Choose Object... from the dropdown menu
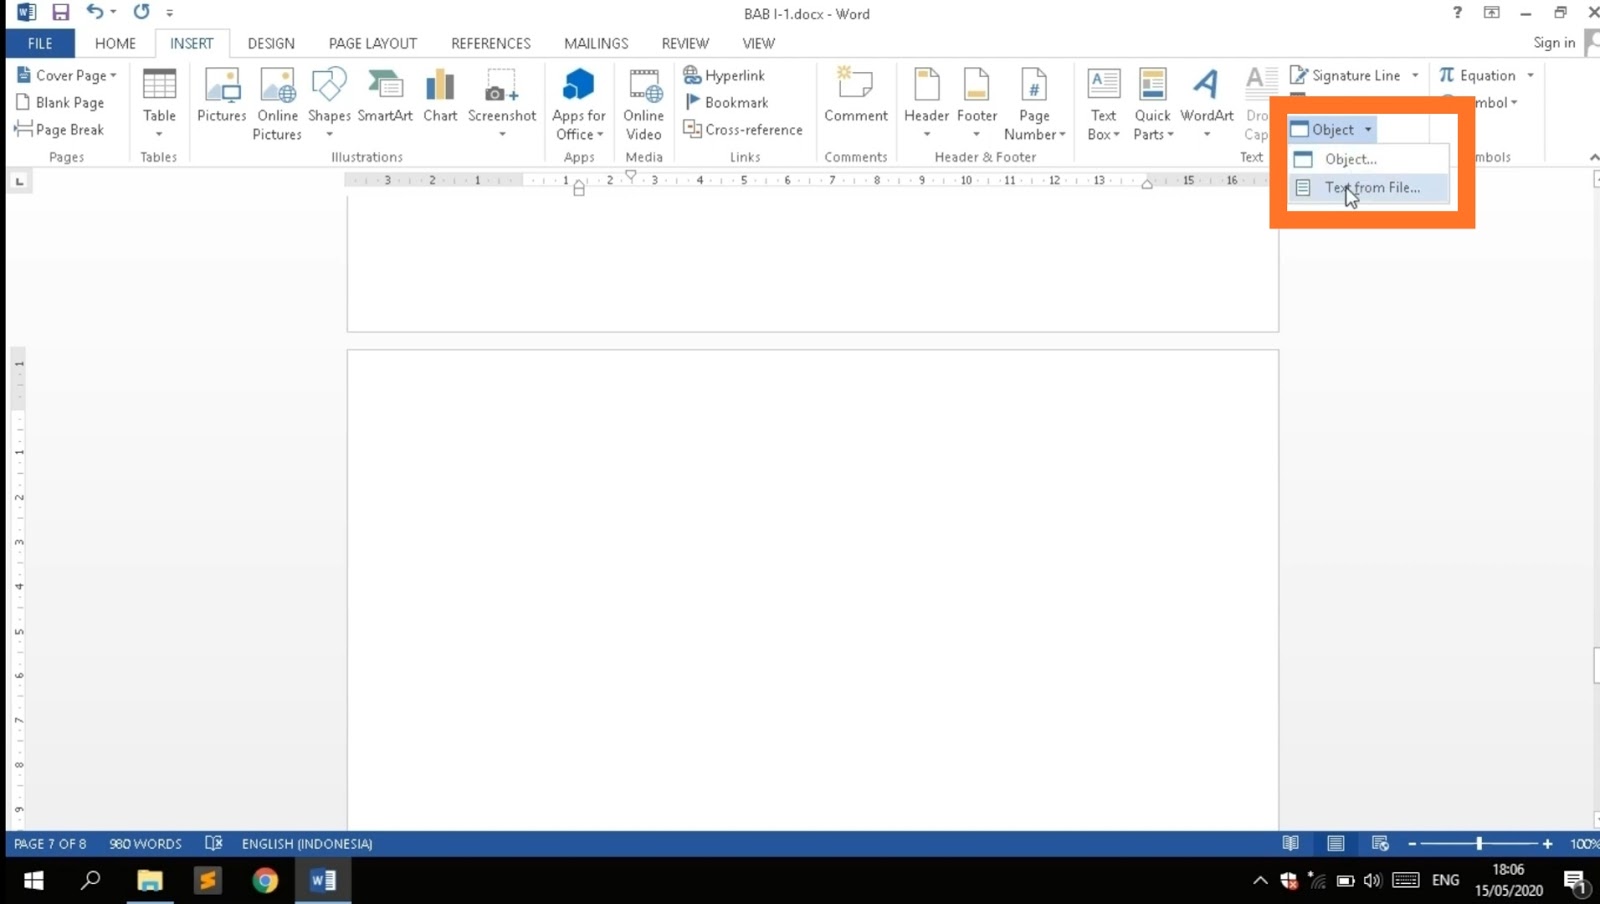The height and width of the screenshot is (904, 1600). coord(1368,159)
